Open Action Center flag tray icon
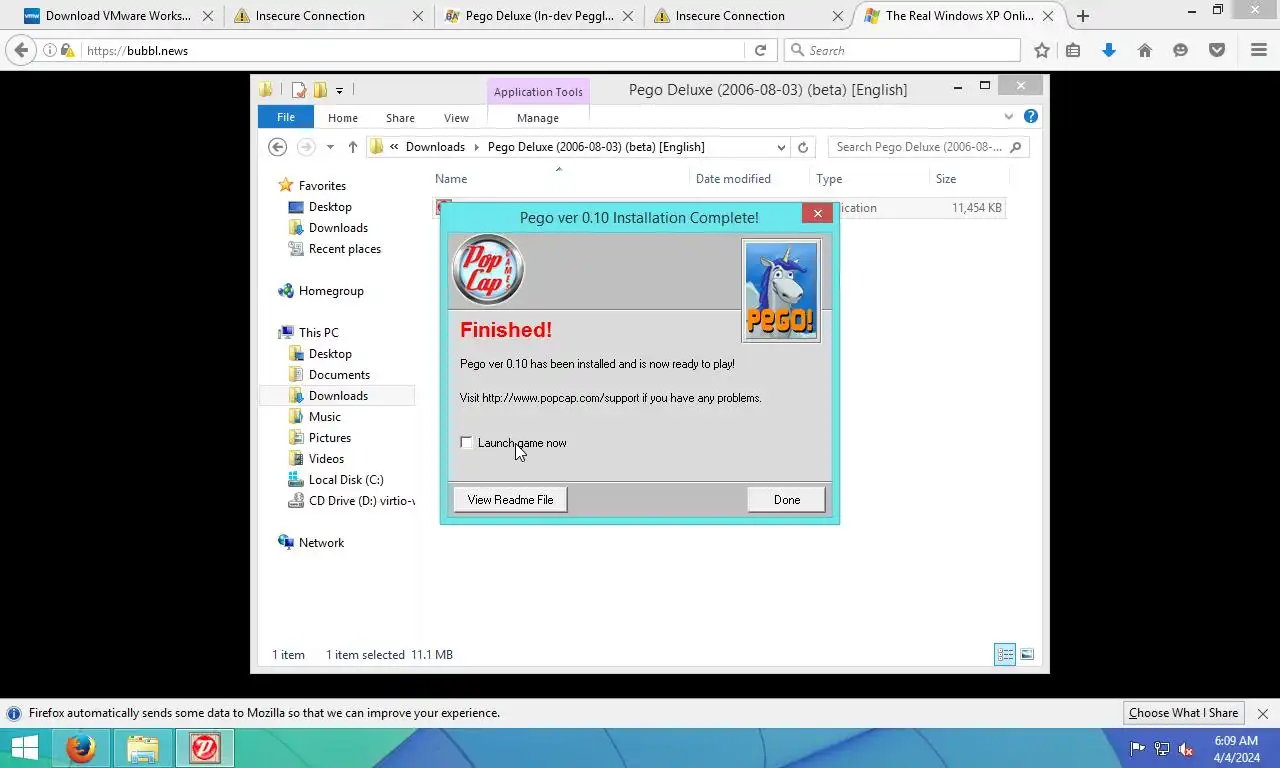Screen dimensions: 1280x768 (1138, 748)
